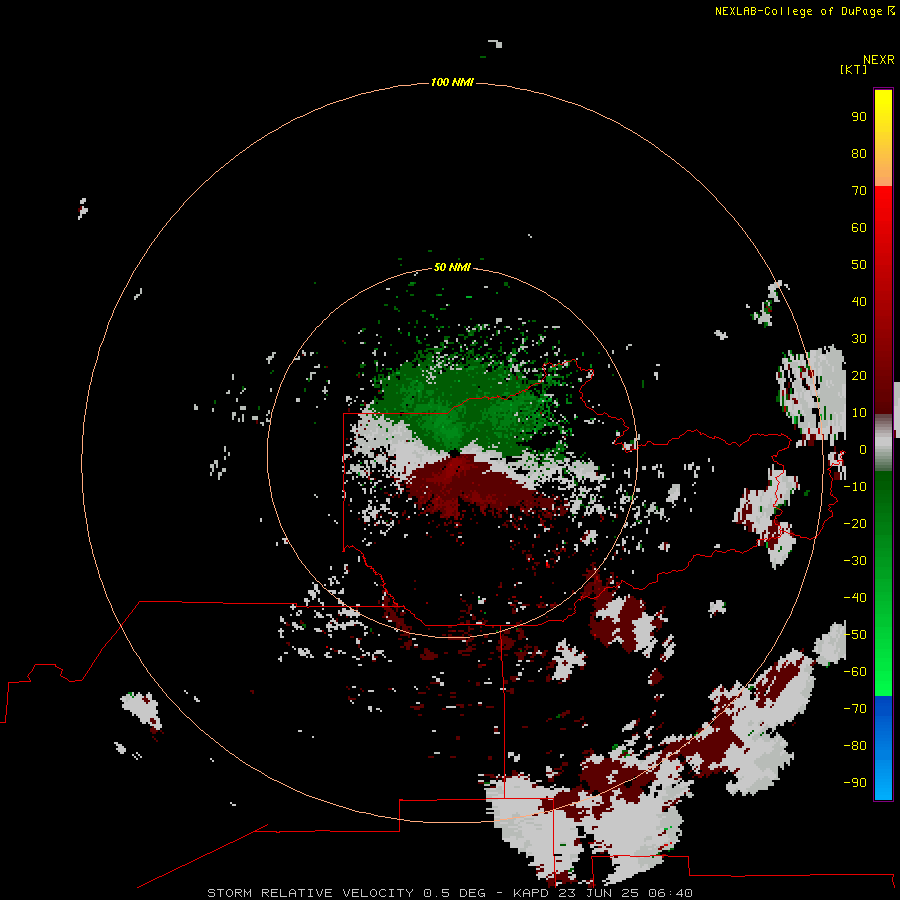Click the 40 value on the velocity scale
This screenshot has height=900, width=900.
click(859, 301)
